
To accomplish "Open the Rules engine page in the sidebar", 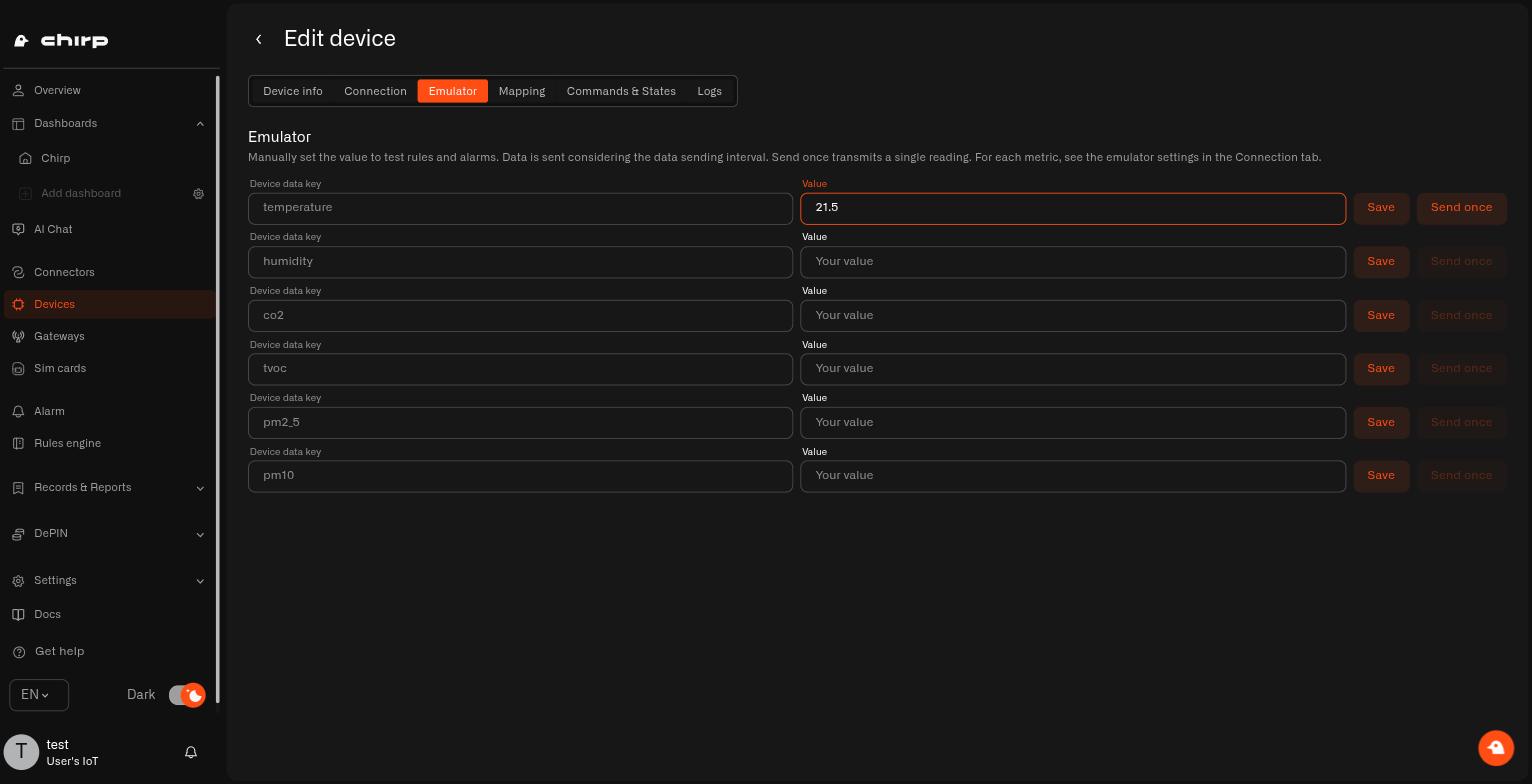I will [67, 443].
